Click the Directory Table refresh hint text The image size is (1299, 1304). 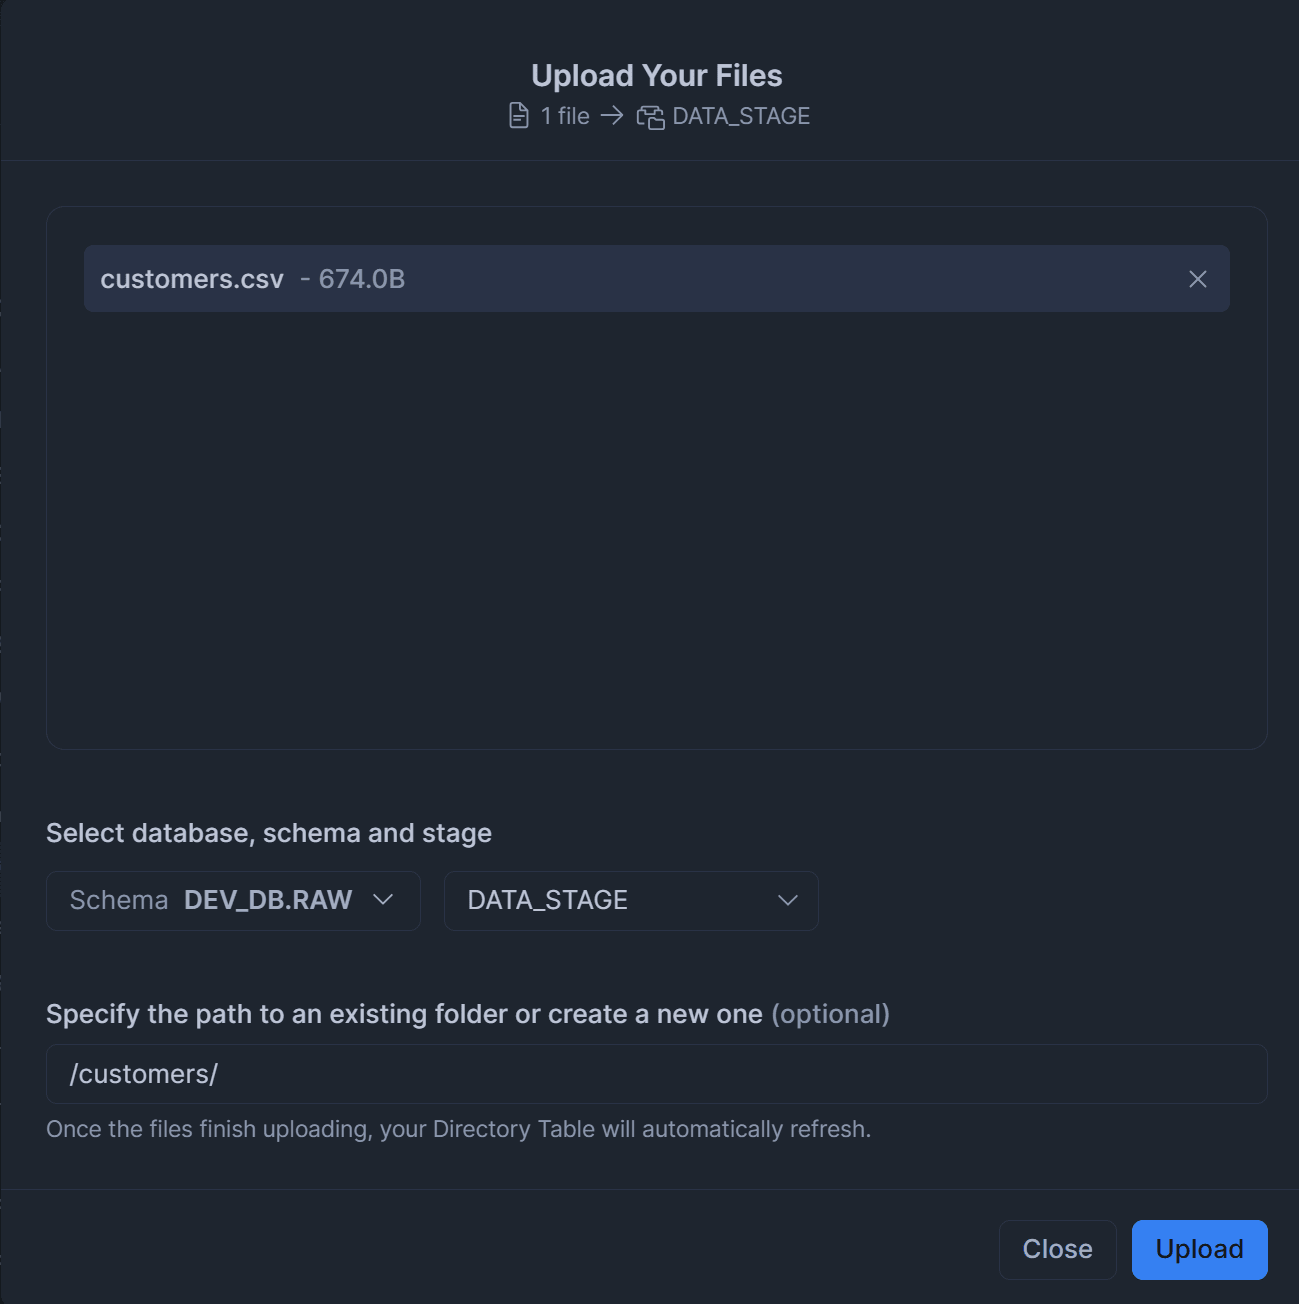(458, 1129)
